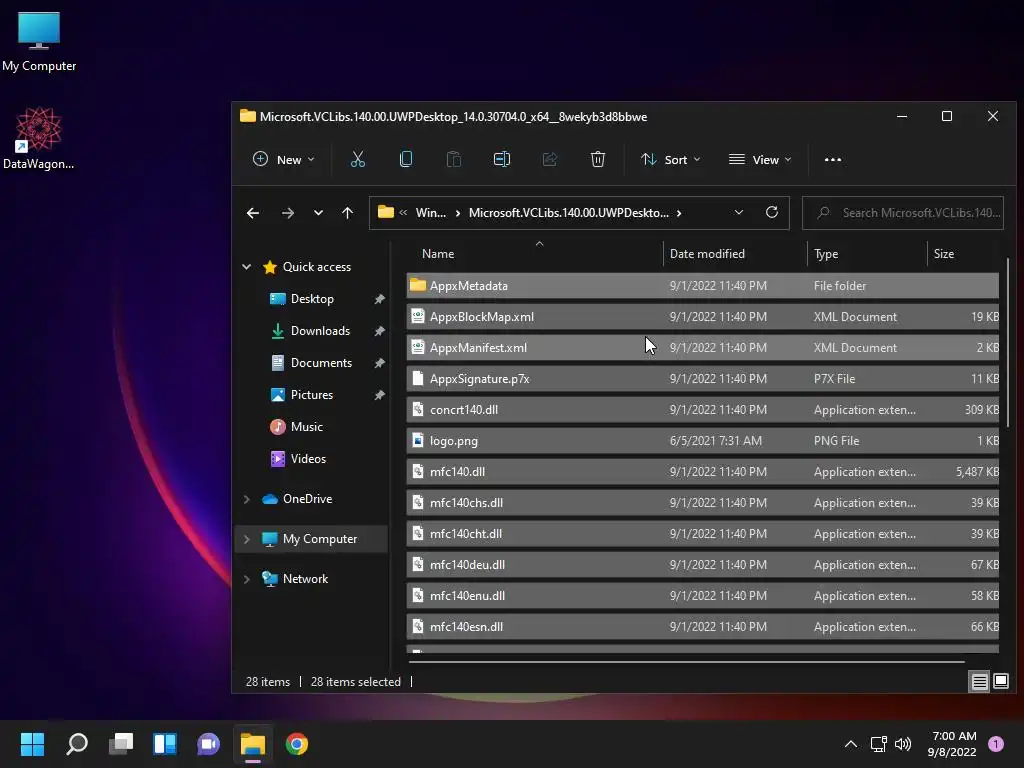Click the horizontal file list scrollbar
The height and width of the screenshot is (768, 1024).
click(x=686, y=662)
